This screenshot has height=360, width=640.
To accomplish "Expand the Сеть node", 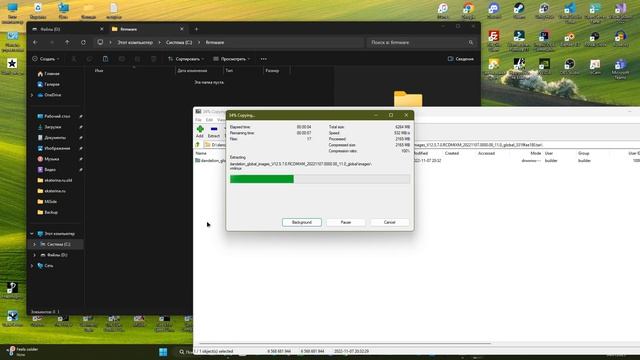I will [32, 265].
